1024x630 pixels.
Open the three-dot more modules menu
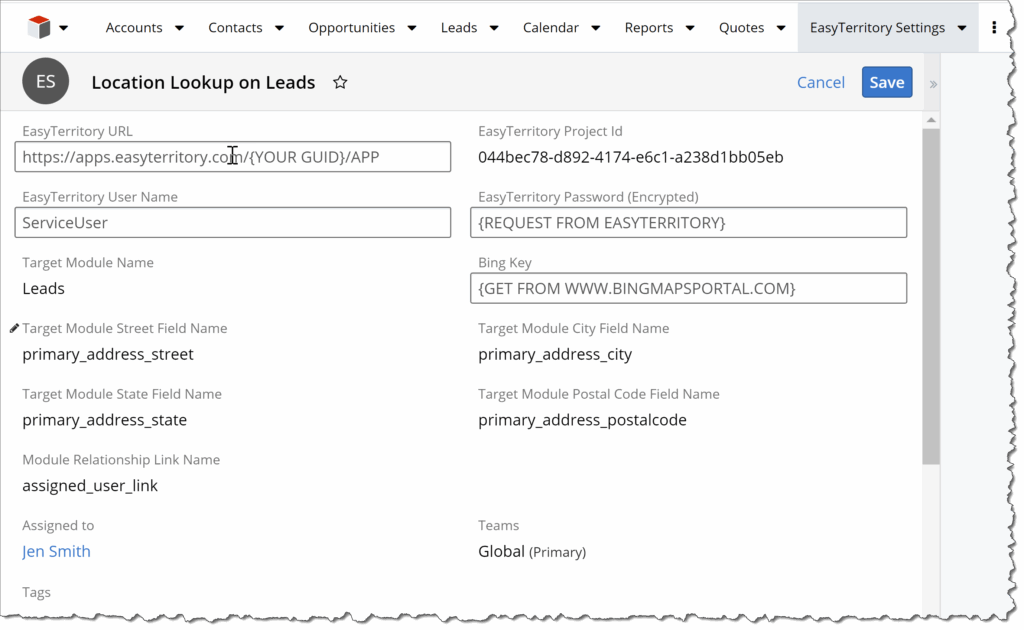(993, 27)
